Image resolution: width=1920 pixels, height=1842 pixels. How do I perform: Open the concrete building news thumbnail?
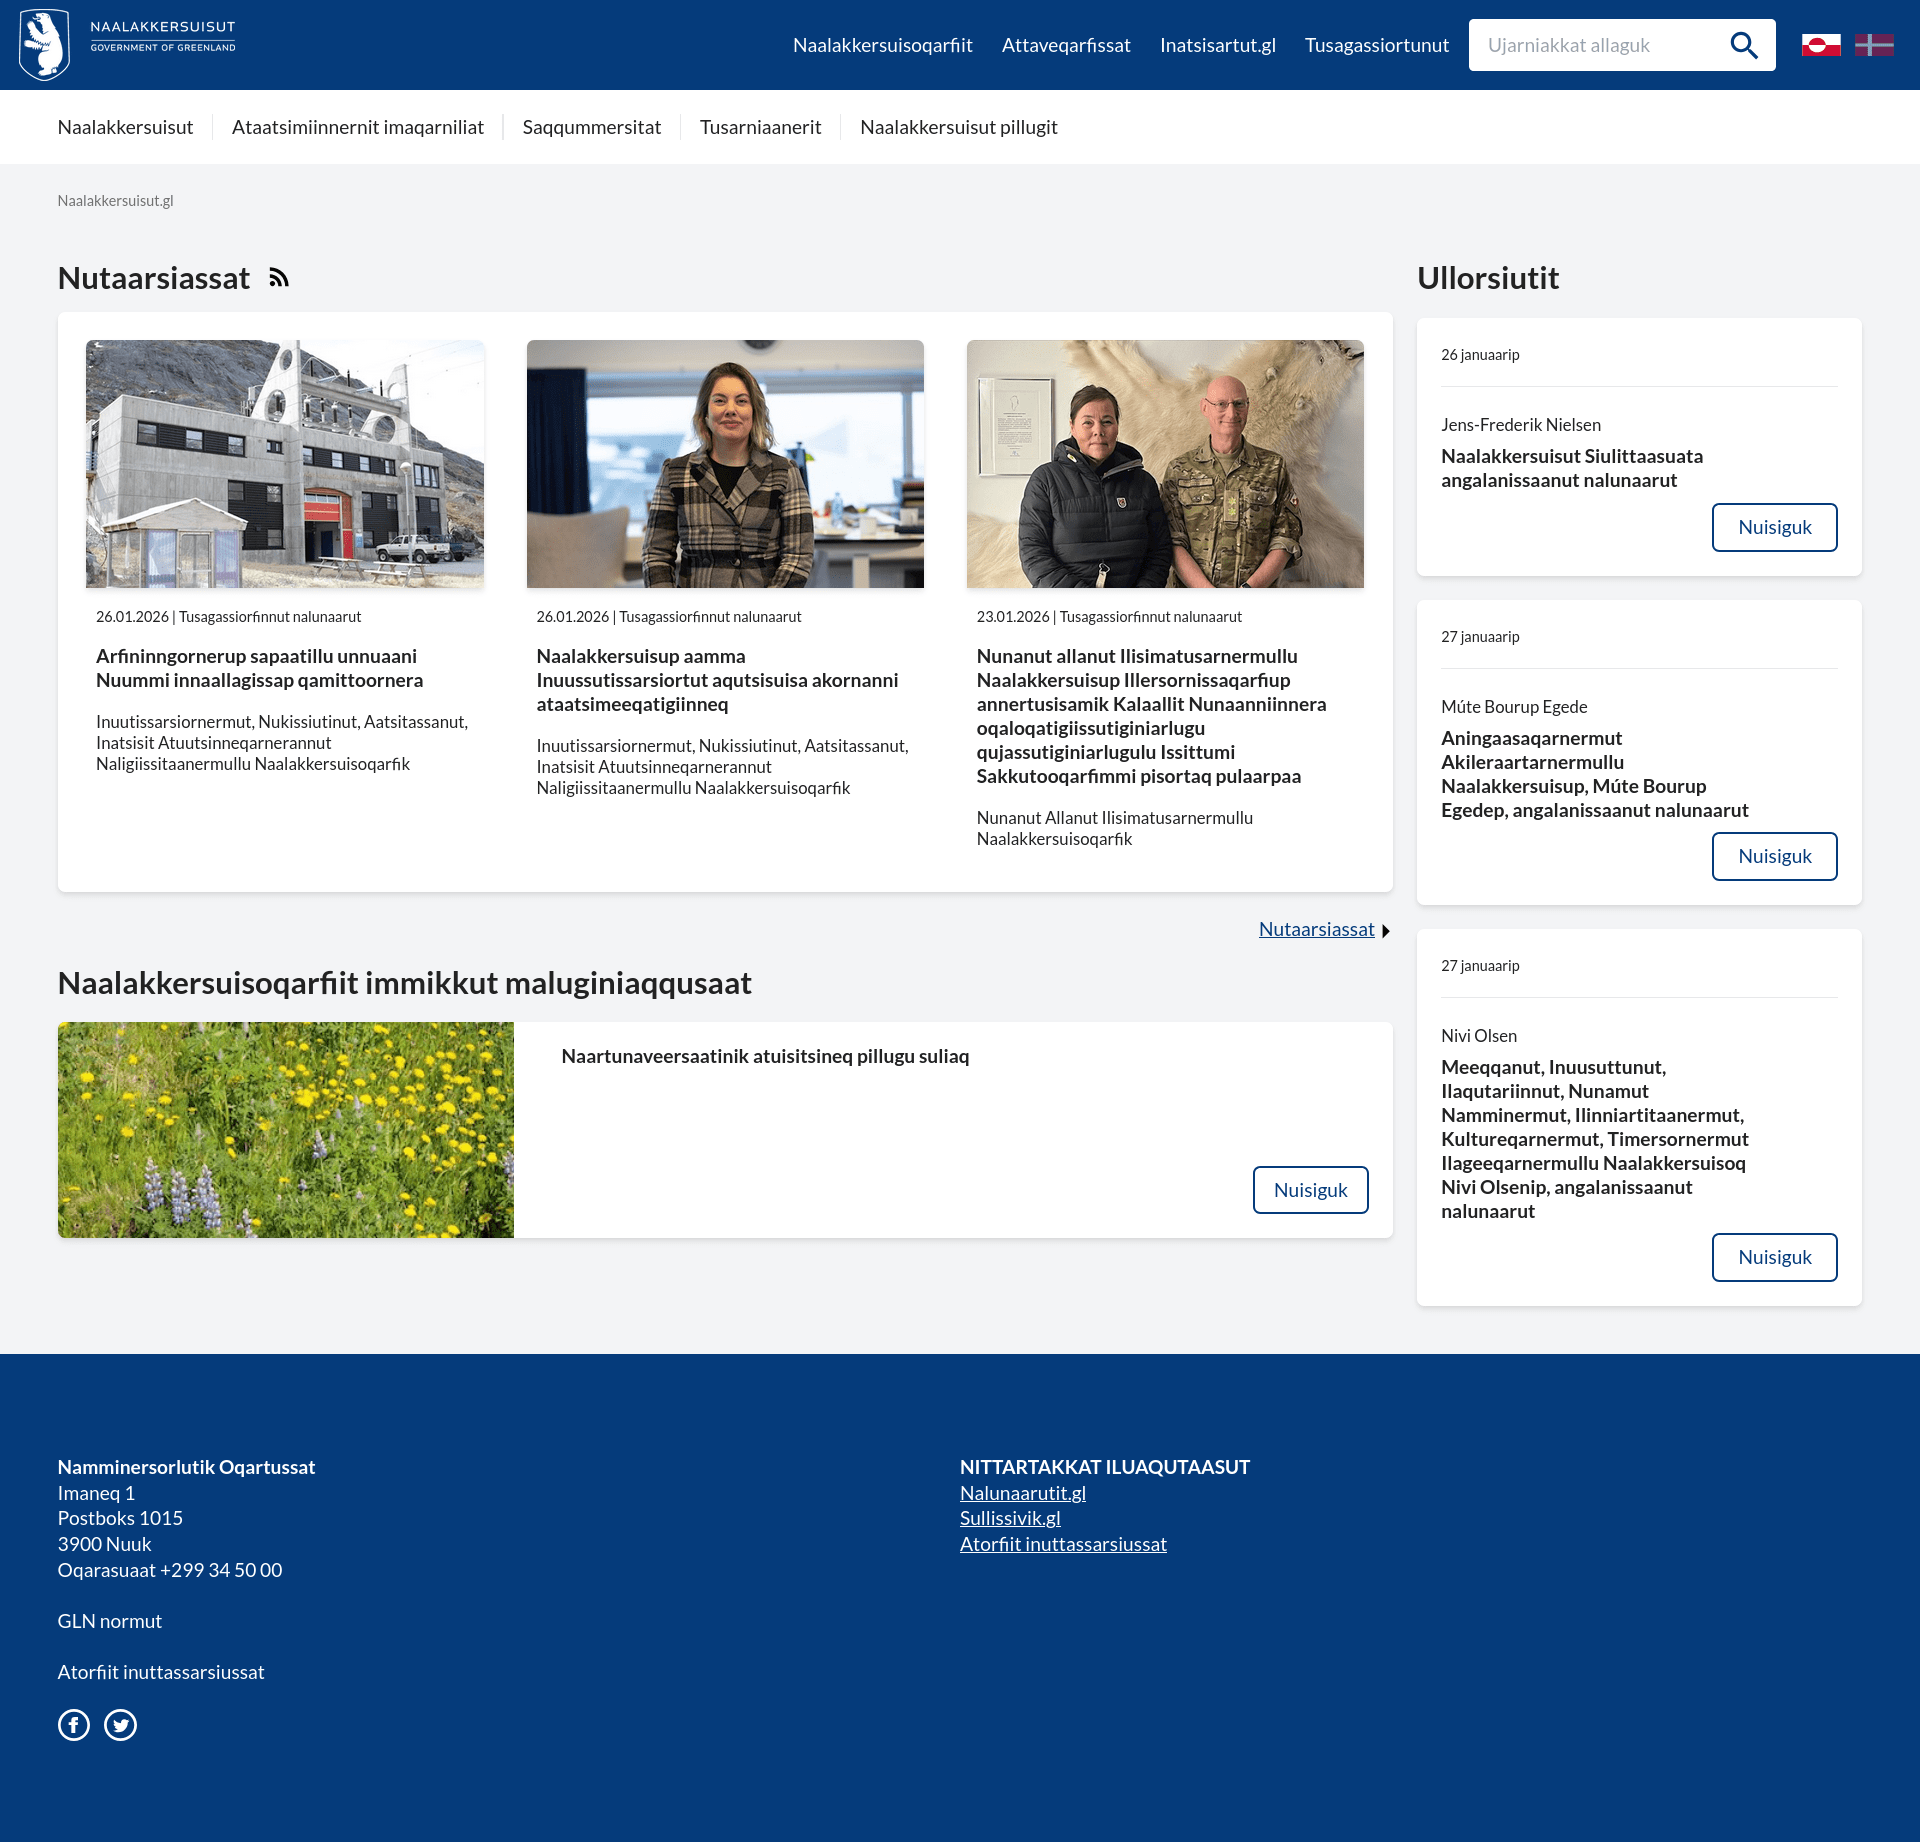click(285, 464)
